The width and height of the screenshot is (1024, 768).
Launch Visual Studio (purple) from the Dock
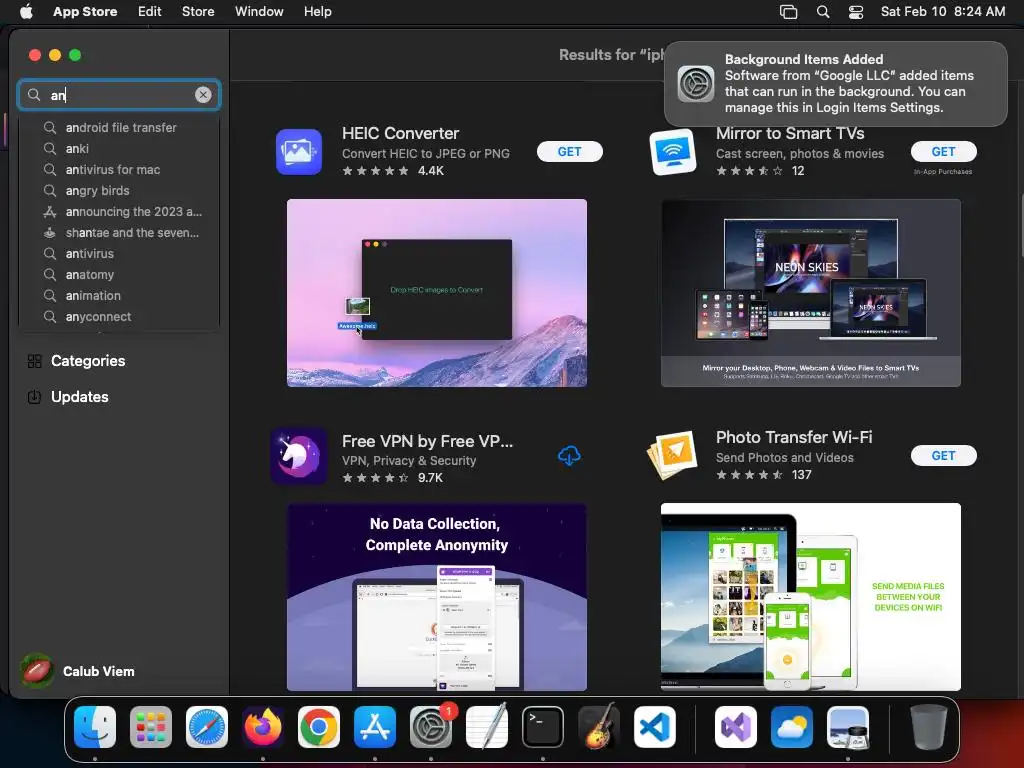point(735,727)
